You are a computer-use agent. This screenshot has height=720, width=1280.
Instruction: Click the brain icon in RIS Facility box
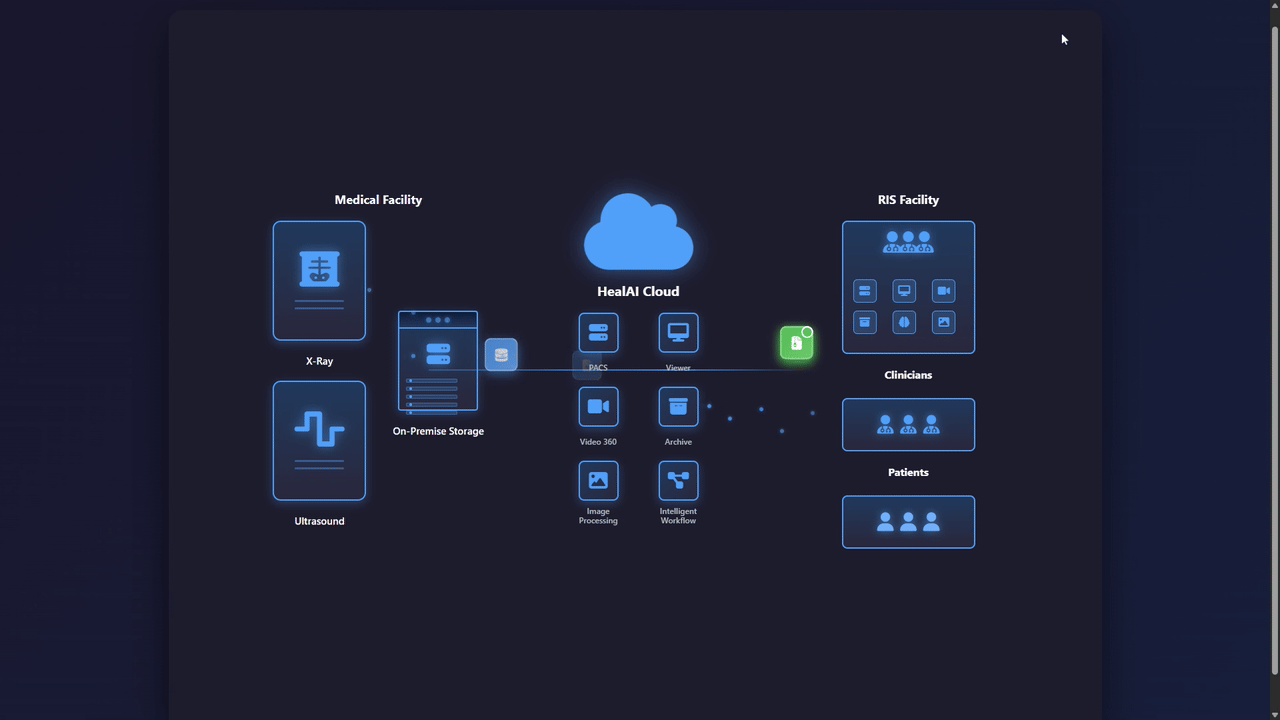pos(904,322)
